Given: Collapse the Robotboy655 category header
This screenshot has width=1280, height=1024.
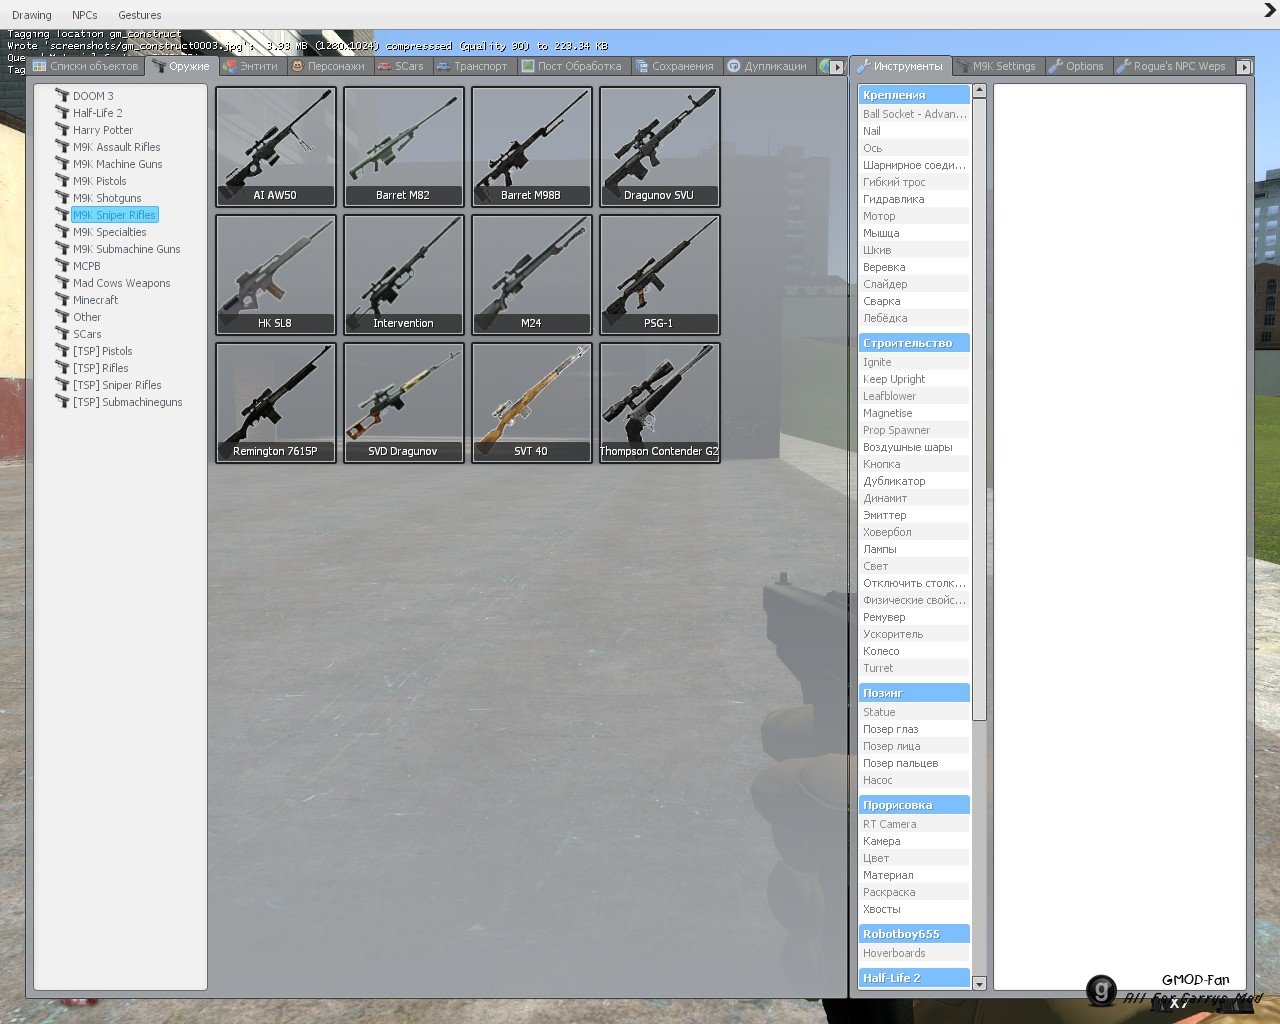Looking at the screenshot, I should tap(914, 934).
